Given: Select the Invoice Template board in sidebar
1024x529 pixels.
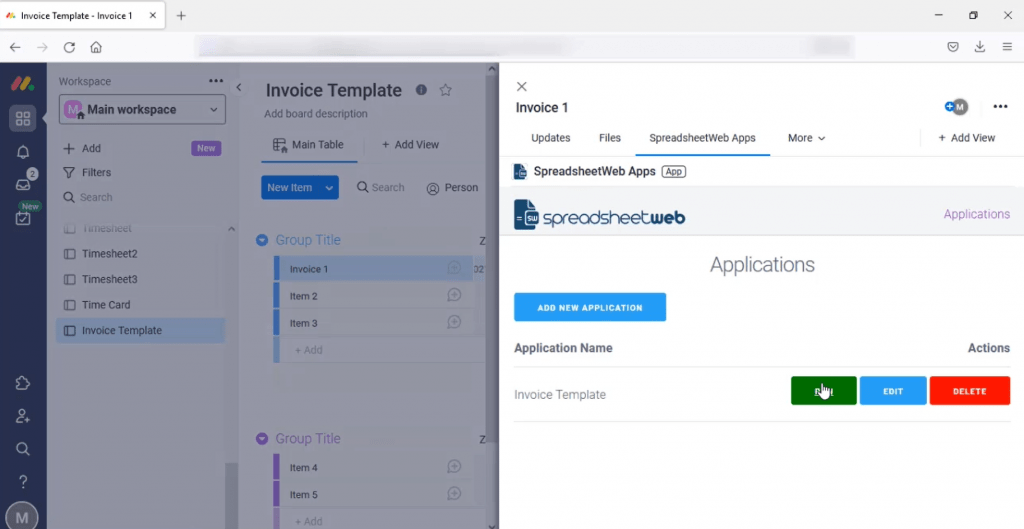Looking at the screenshot, I should [140, 330].
